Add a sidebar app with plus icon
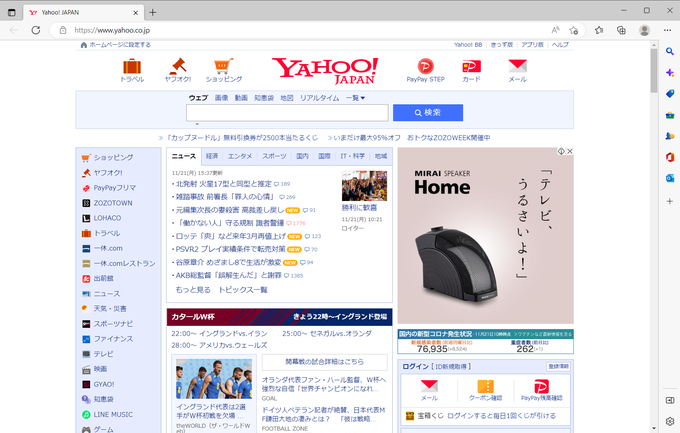 point(670,201)
